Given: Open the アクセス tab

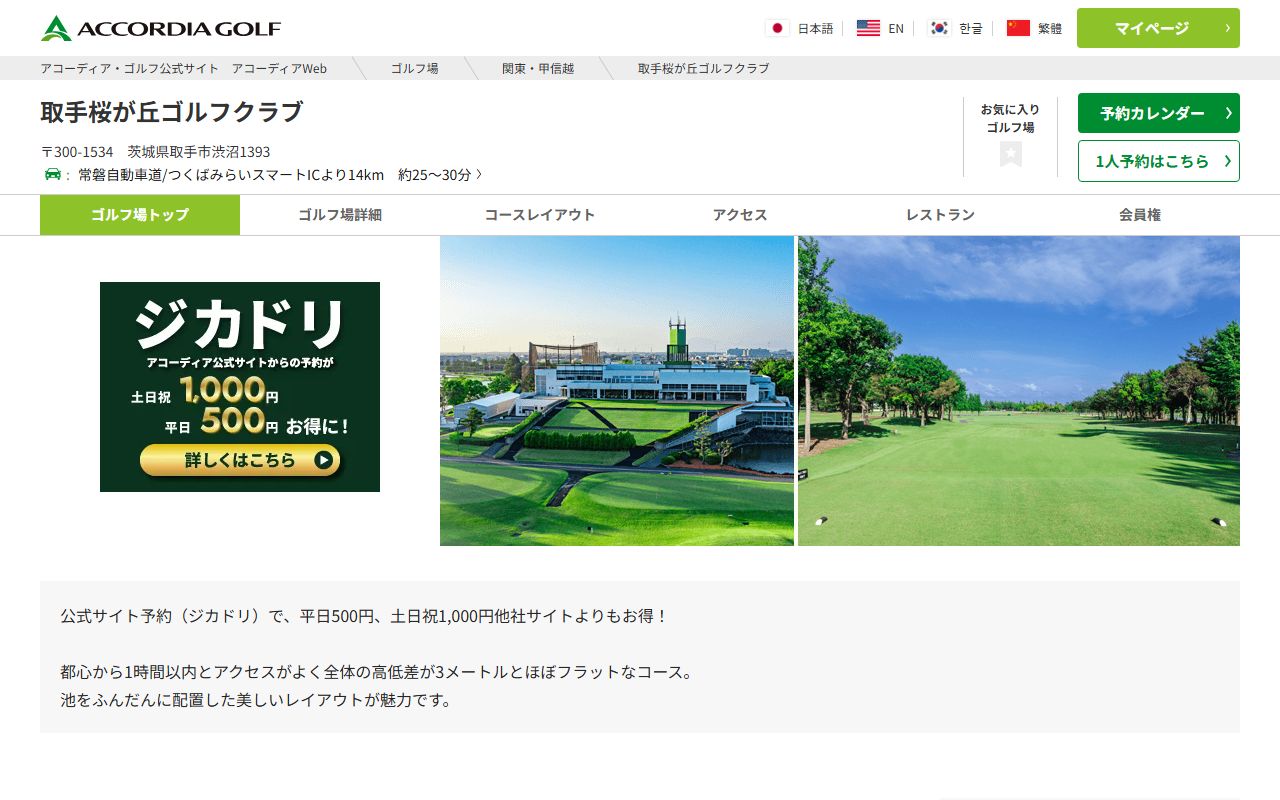Looking at the screenshot, I should [x=740, y=215].
